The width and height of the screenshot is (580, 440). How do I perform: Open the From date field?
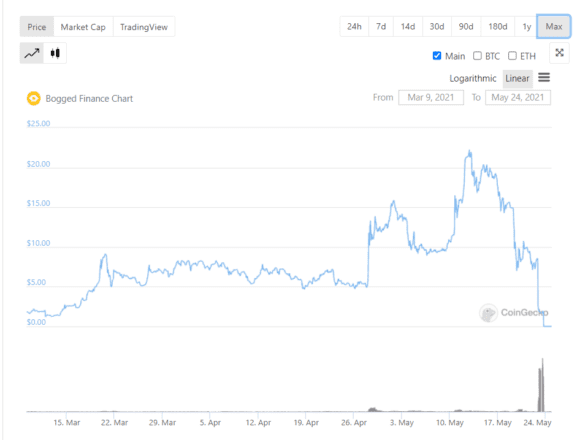click(x=431, y=98)
